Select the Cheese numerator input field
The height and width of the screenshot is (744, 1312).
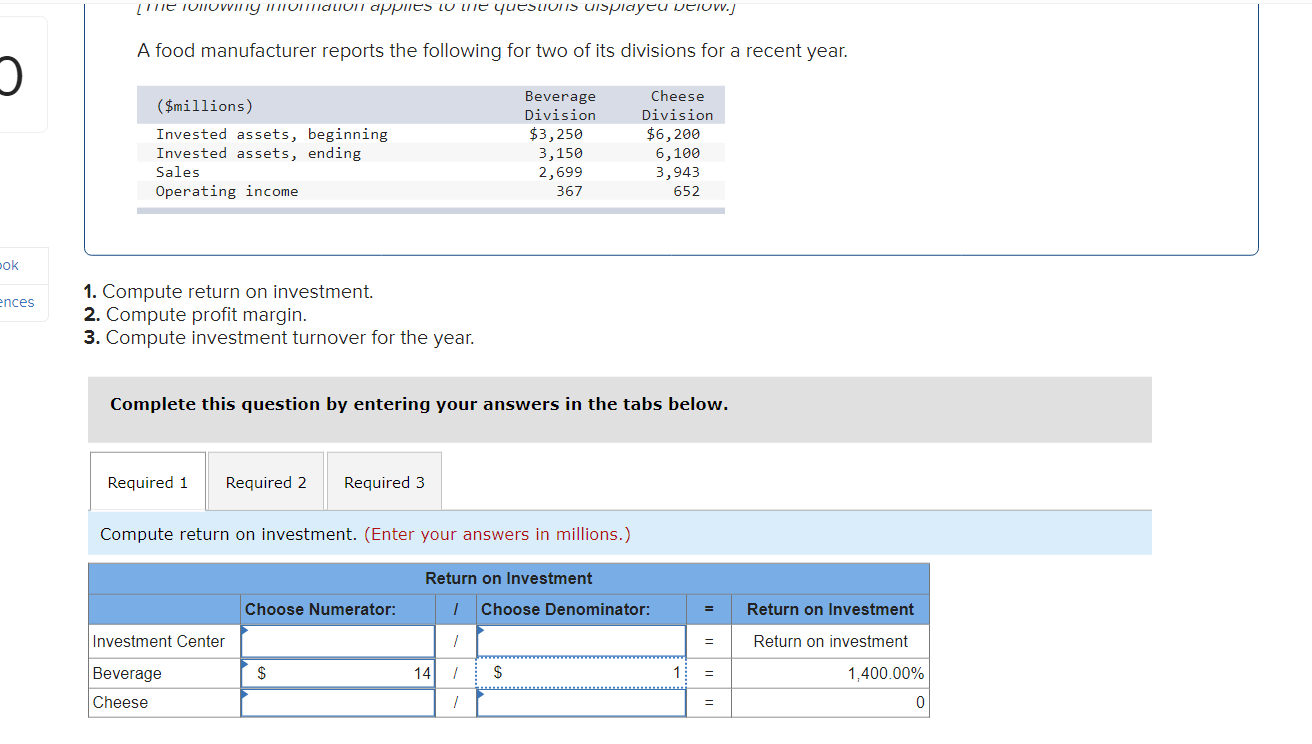click(x=338, y=702)
